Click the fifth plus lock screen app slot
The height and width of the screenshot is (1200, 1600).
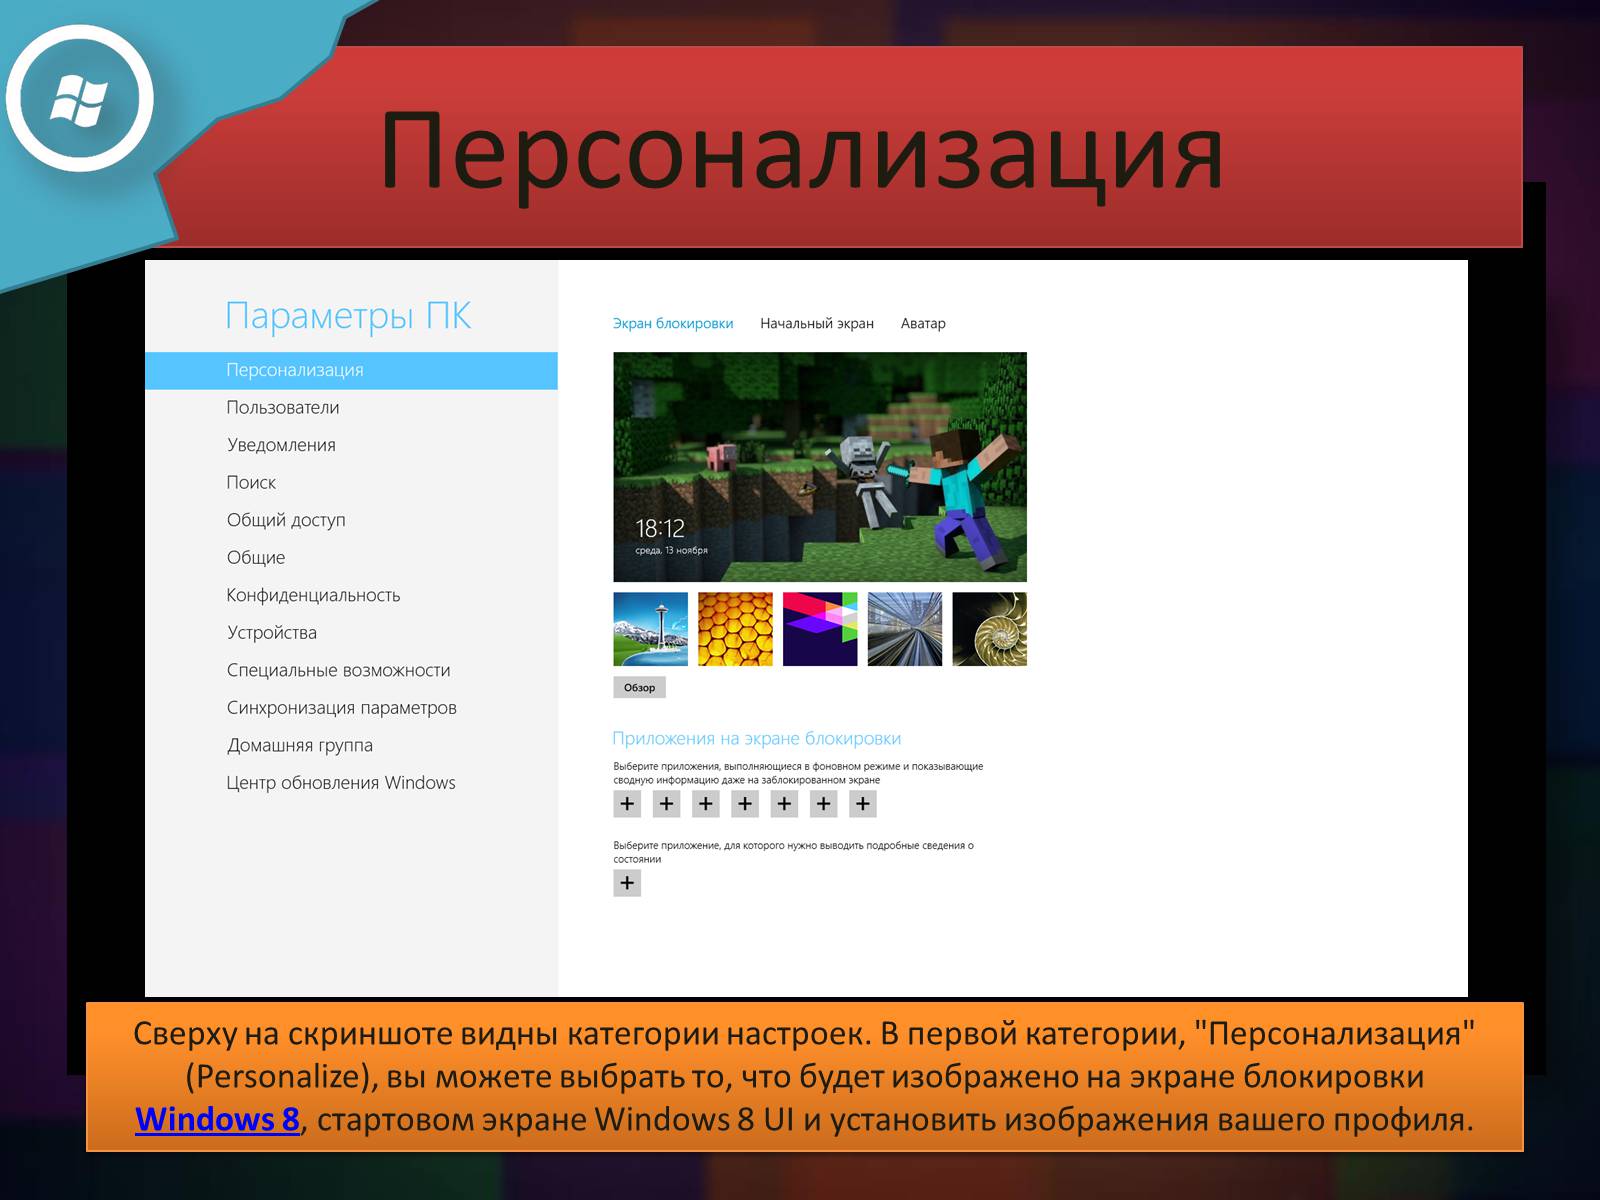[784, 804]
